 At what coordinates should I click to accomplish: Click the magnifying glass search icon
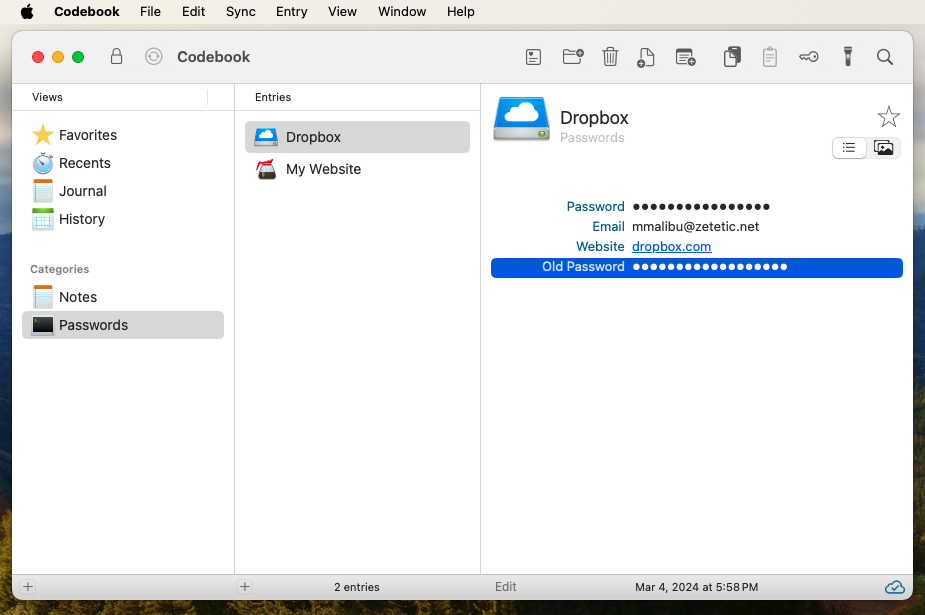click(x=884, y=57)
